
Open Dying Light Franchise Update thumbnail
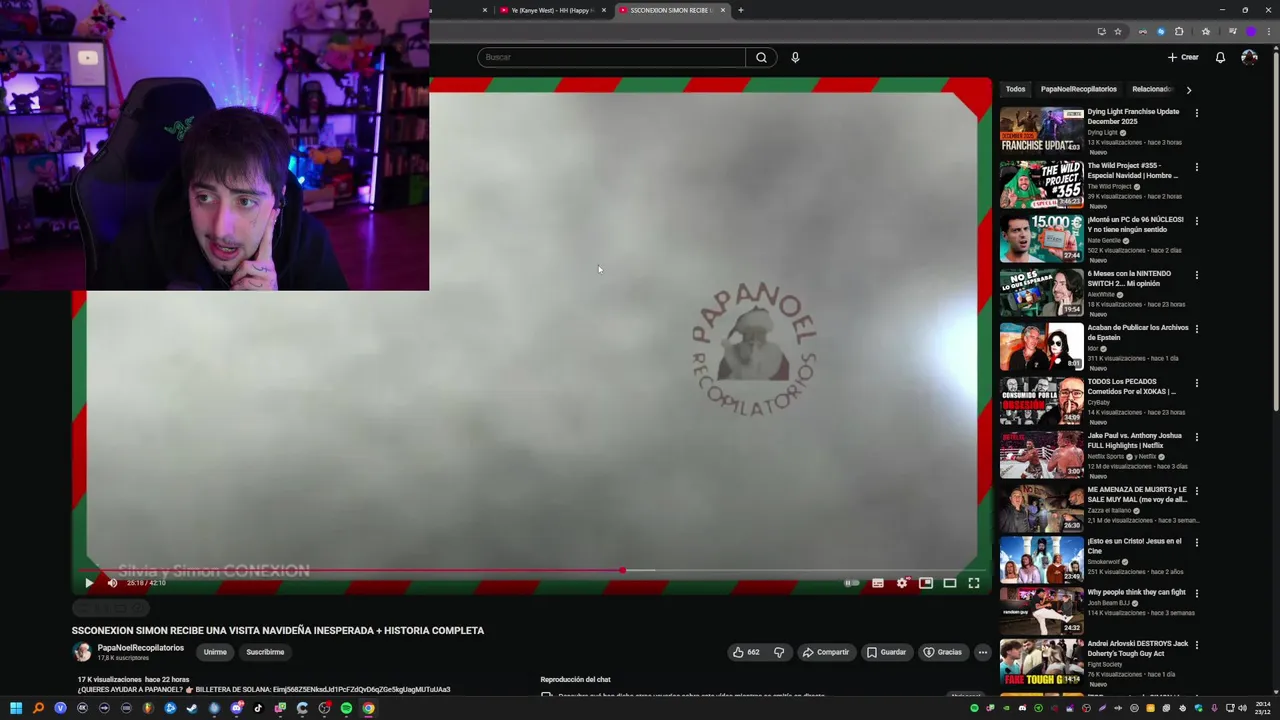point(1041,130)
